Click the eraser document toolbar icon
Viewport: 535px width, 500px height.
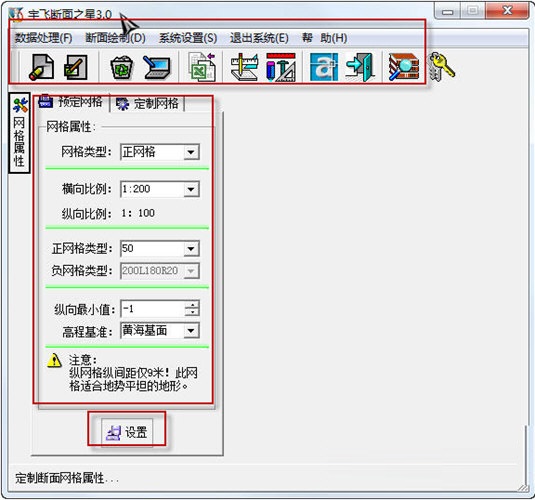pyautogui.click(x=41, y=67)
